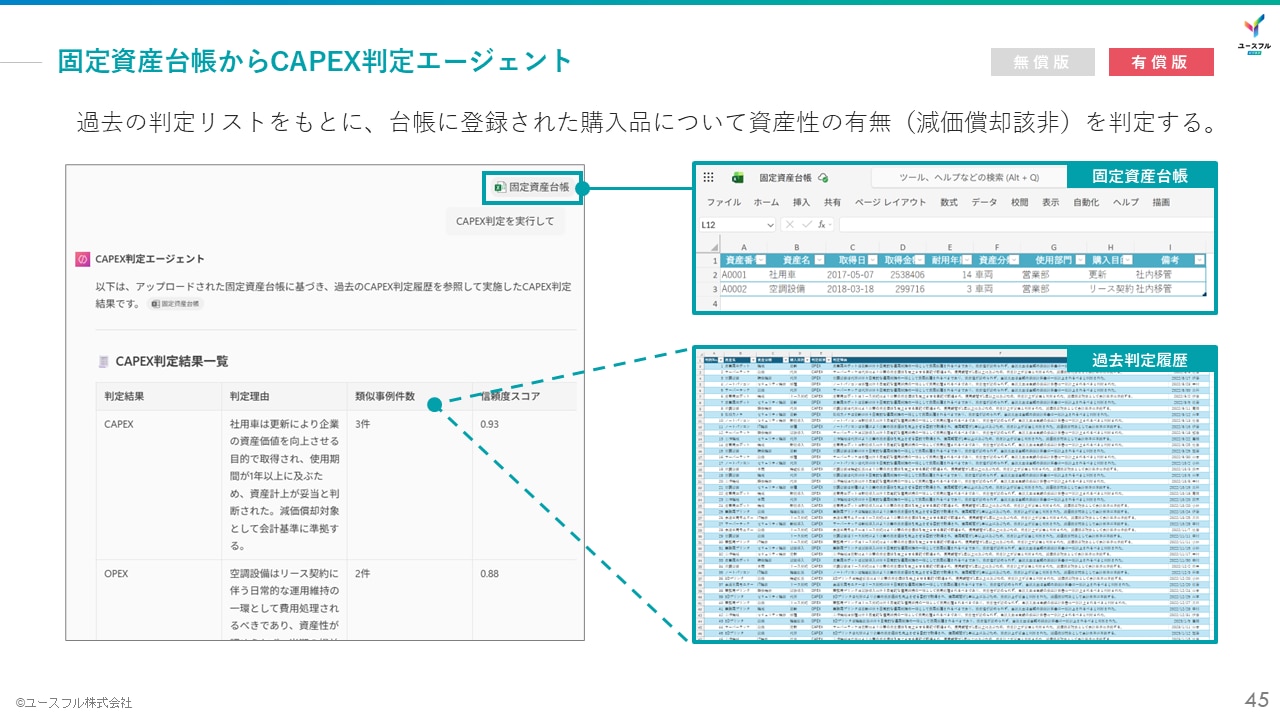Screen dimensions: 1280x720
Task: Switch to the データ ribbon tab
Action: point(984,201)
